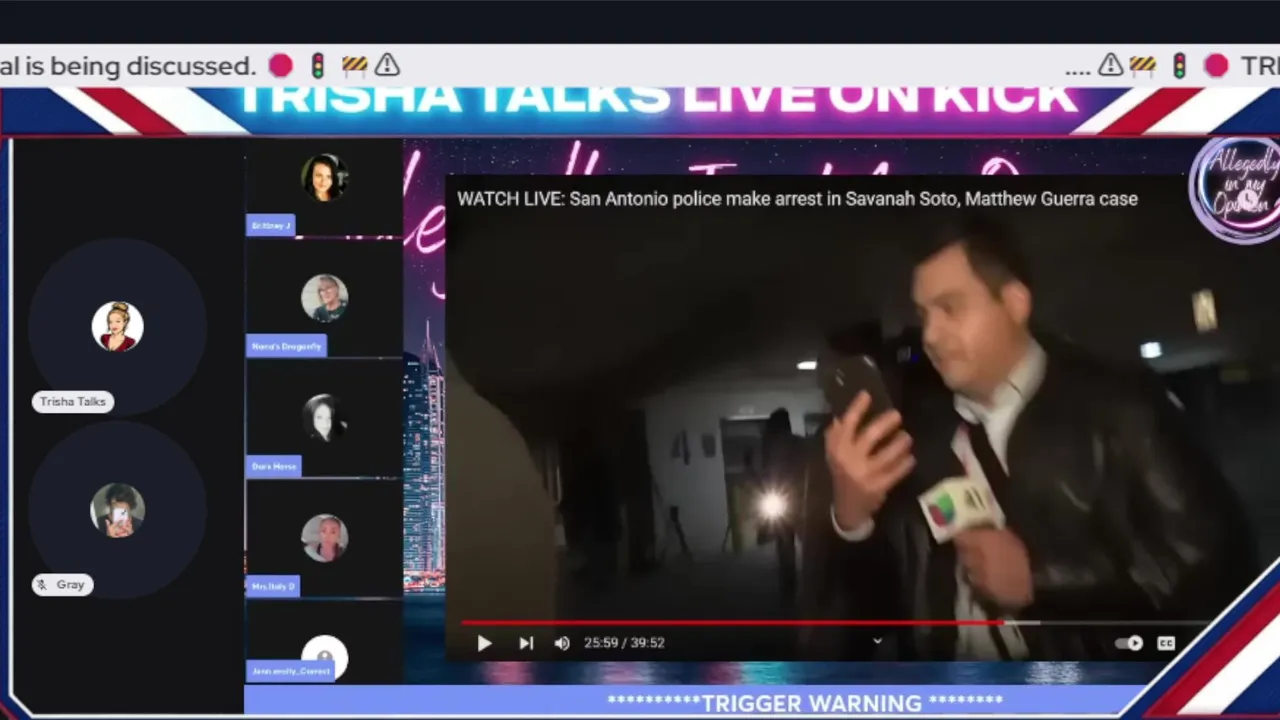Screen dimensions: 1280x720
Task: Skip to the next video
Action: [x=526, y=643]
